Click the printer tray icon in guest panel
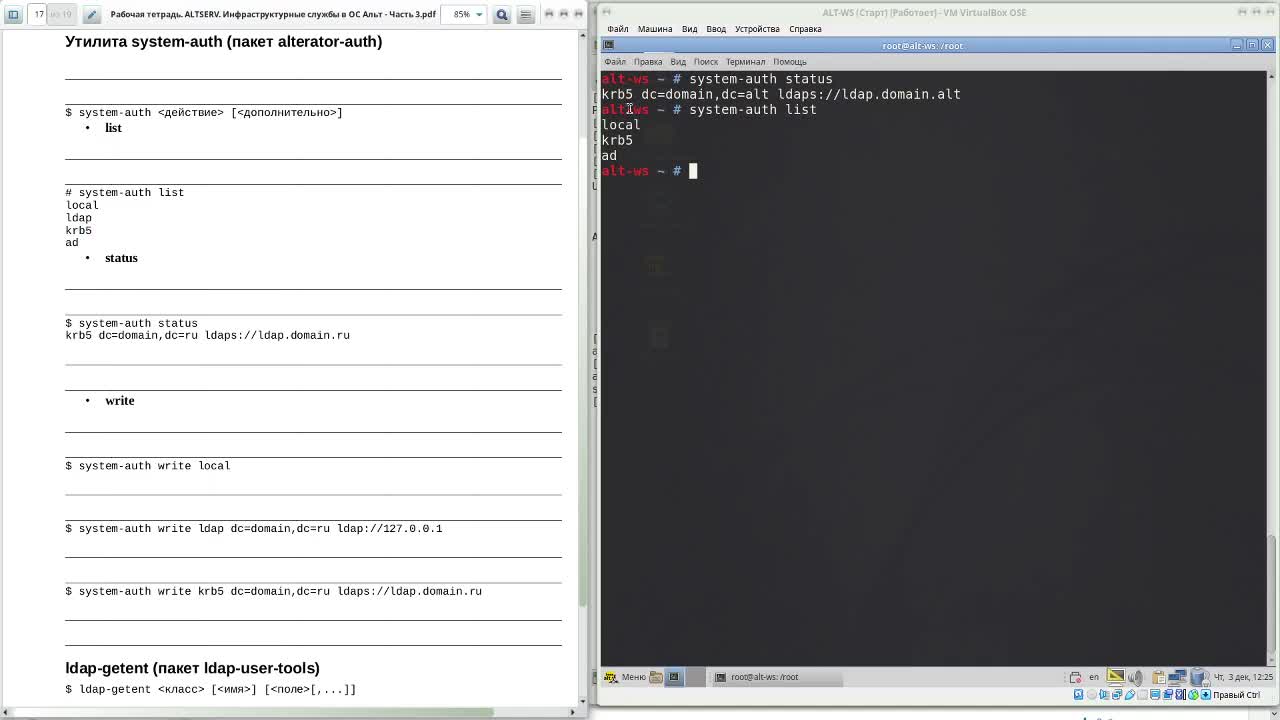The image size is (1280, 720). click(1075, 677)
